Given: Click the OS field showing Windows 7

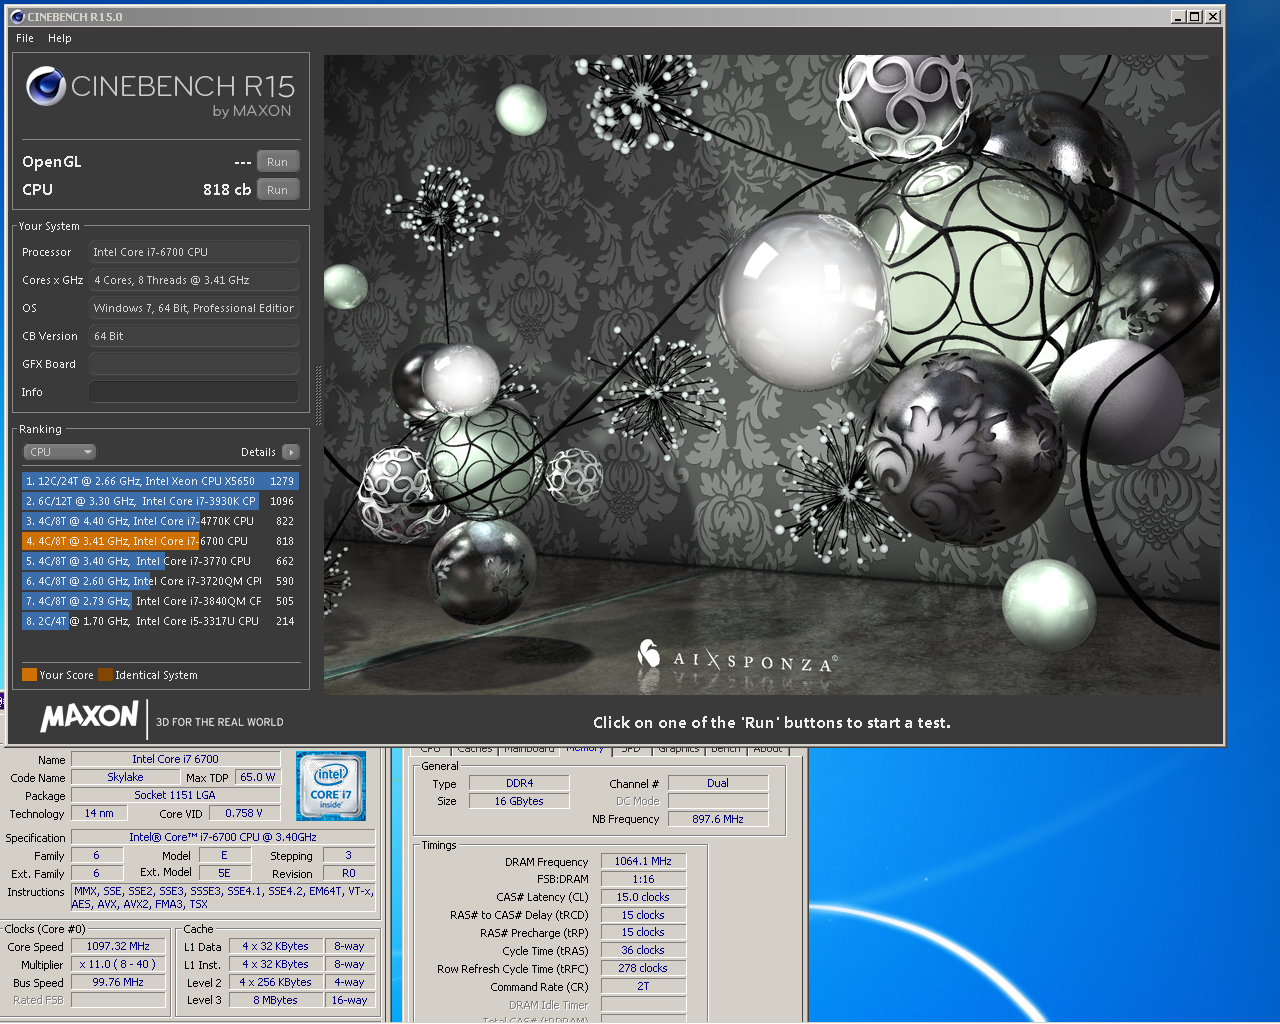Looking at the screenshot, I should pos(194,308).
